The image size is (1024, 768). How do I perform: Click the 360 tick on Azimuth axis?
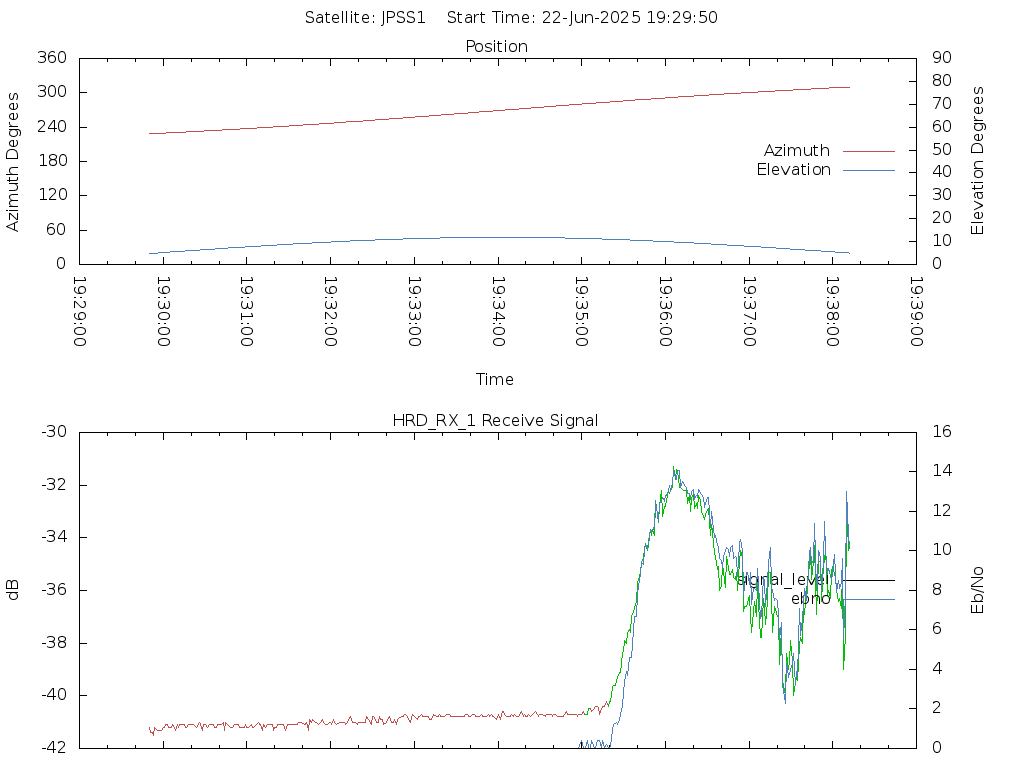click(x=52, y=58)
